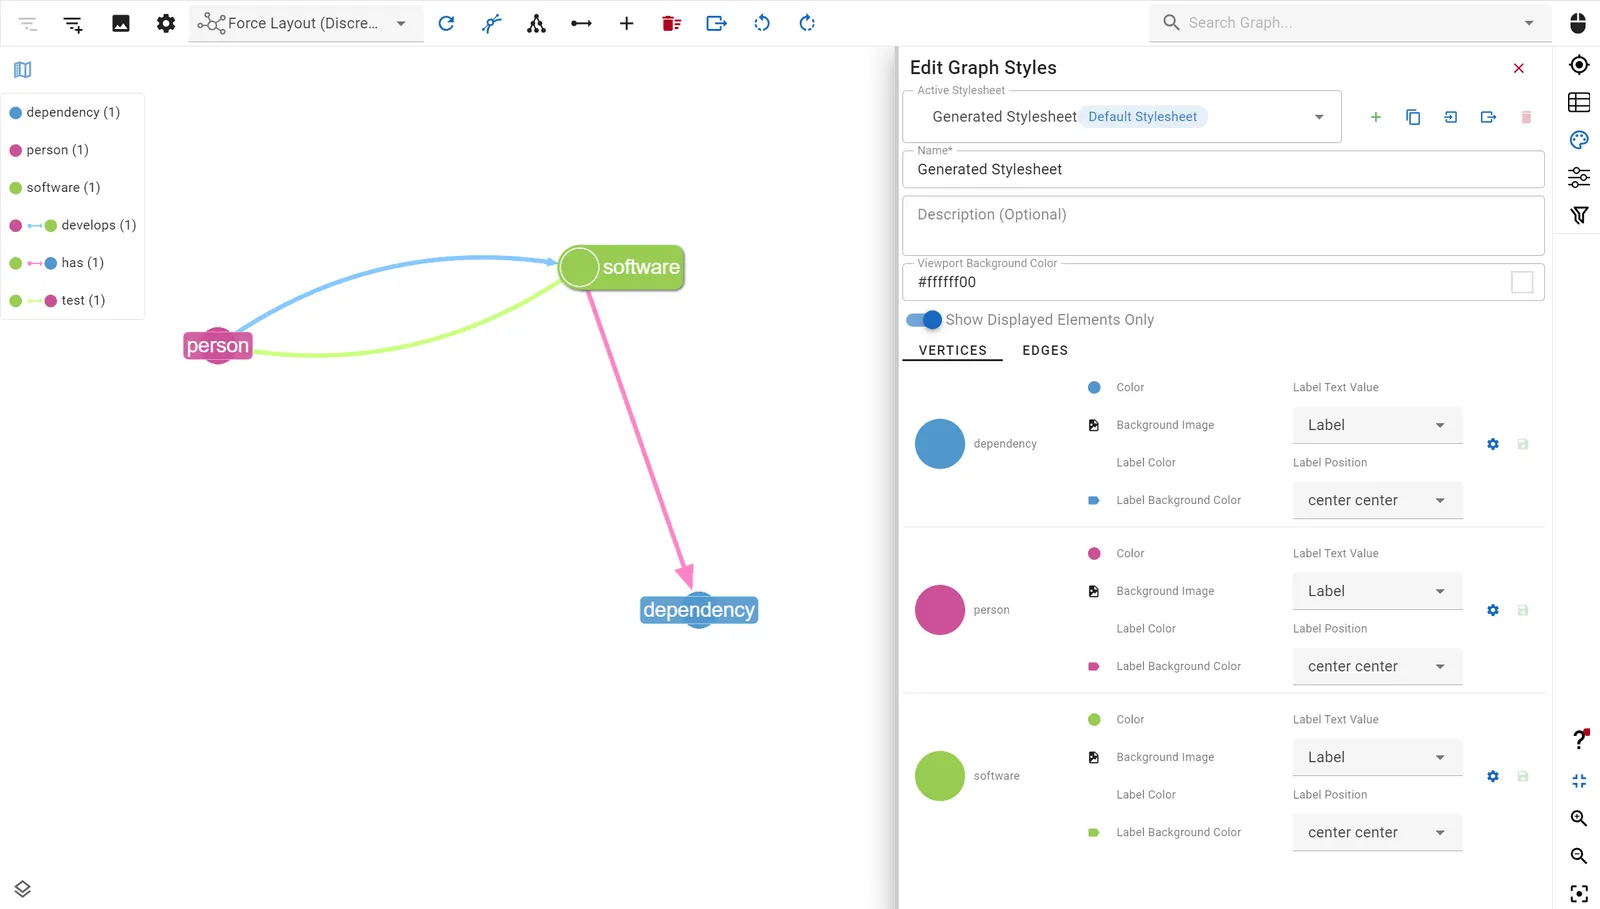Click the viewport background color swatch
The width and height of the screenshot is (1600, 909).
1522,282
